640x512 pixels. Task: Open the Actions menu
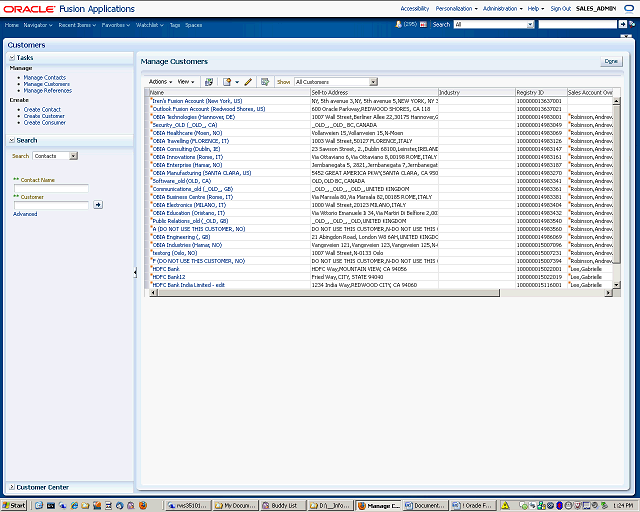[x=160, y=81]
